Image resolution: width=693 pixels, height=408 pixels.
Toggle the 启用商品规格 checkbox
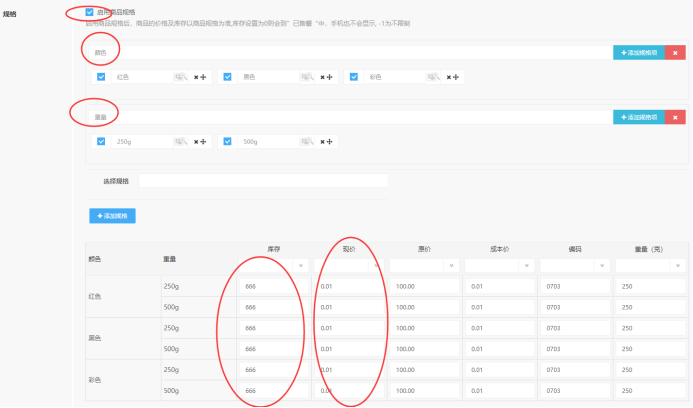click(90, 12)
